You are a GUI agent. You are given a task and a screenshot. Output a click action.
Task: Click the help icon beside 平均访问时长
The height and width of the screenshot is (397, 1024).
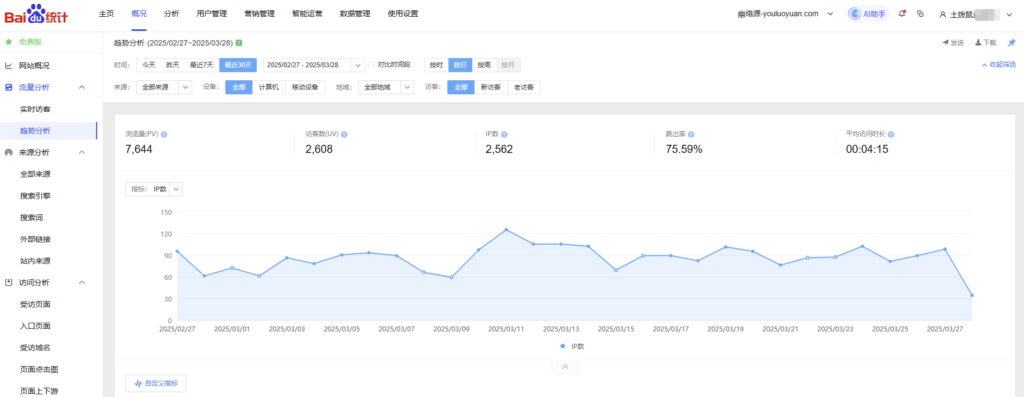tap(891, 135)
